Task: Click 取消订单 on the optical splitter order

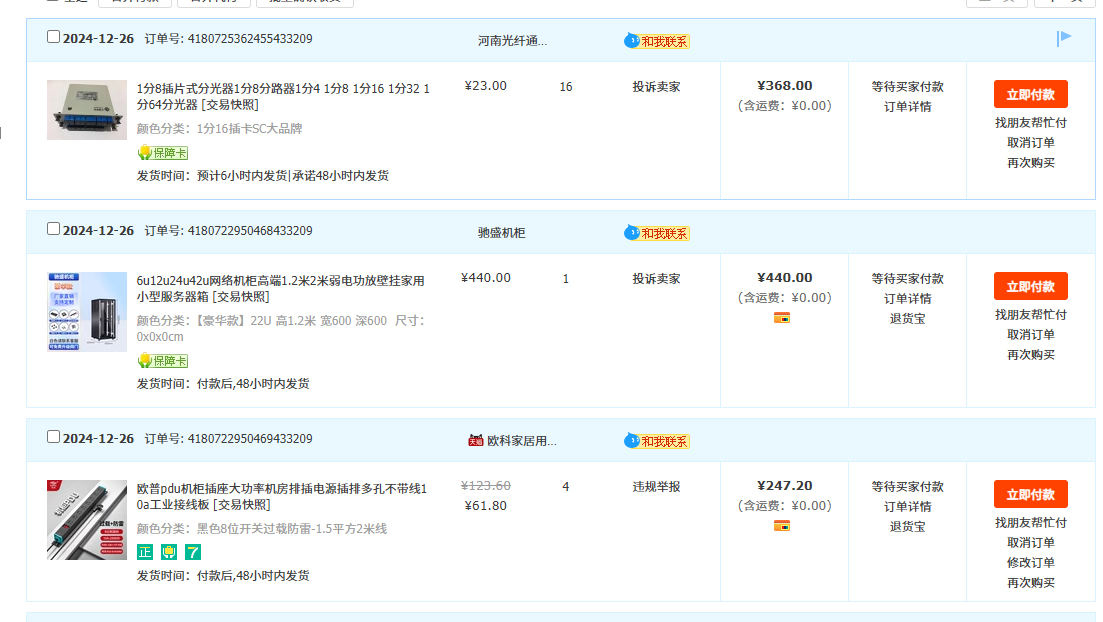Action: pyautogui.click(x=1030, y=143)
